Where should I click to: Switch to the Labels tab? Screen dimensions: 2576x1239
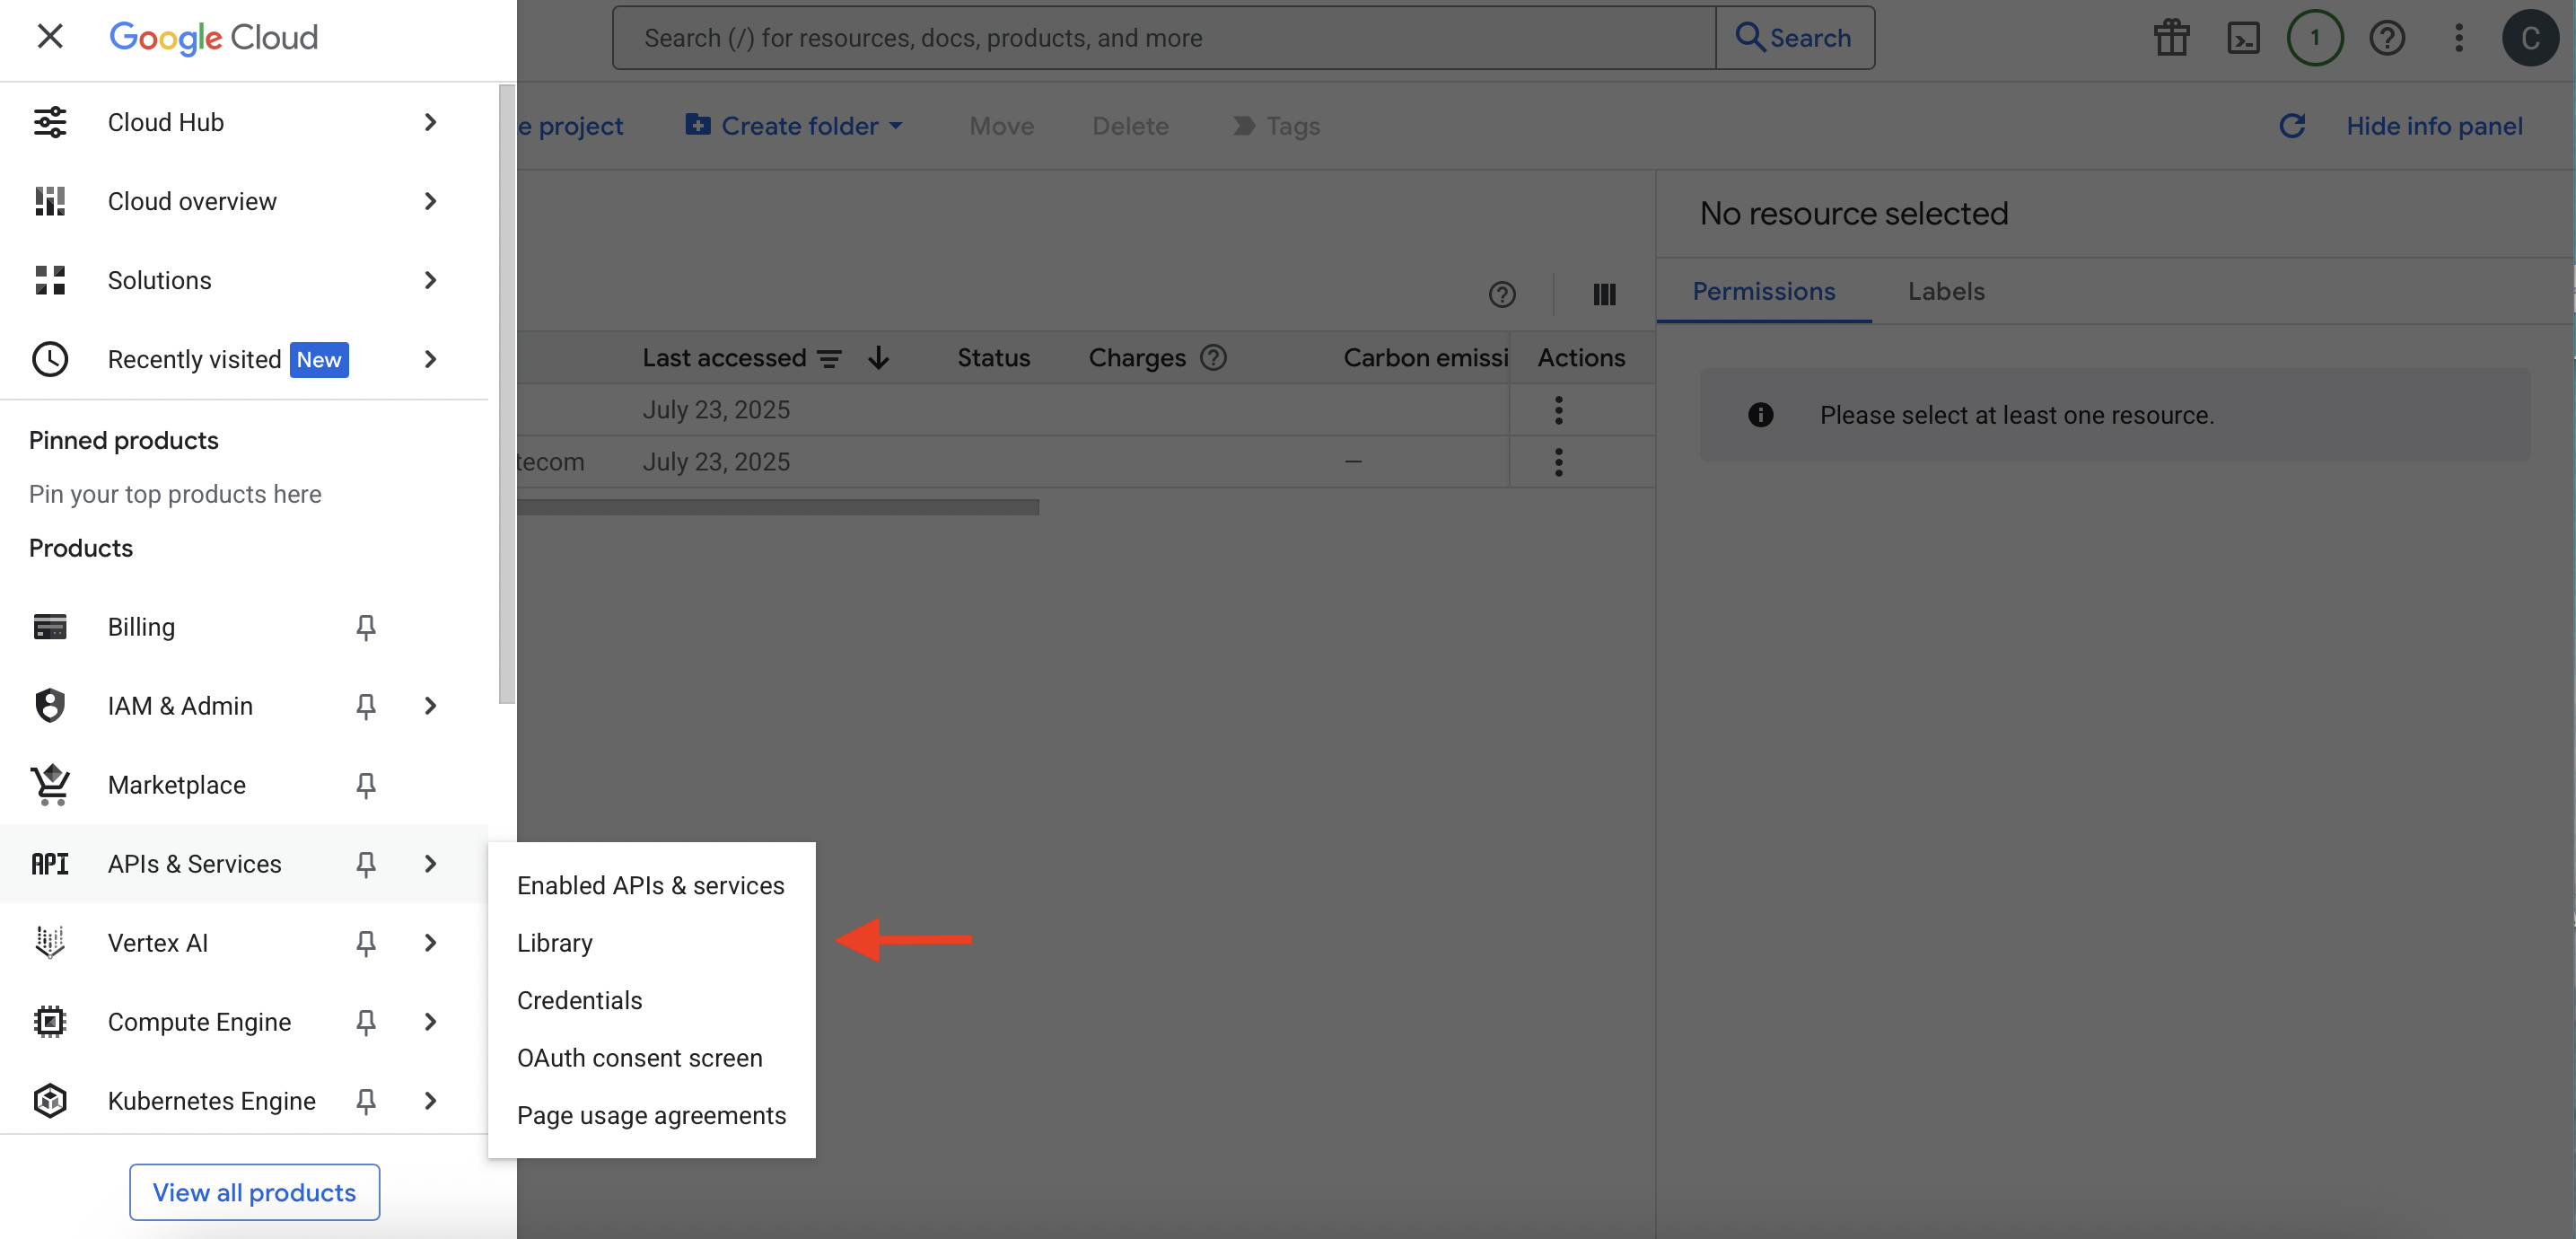[1945, 291]
